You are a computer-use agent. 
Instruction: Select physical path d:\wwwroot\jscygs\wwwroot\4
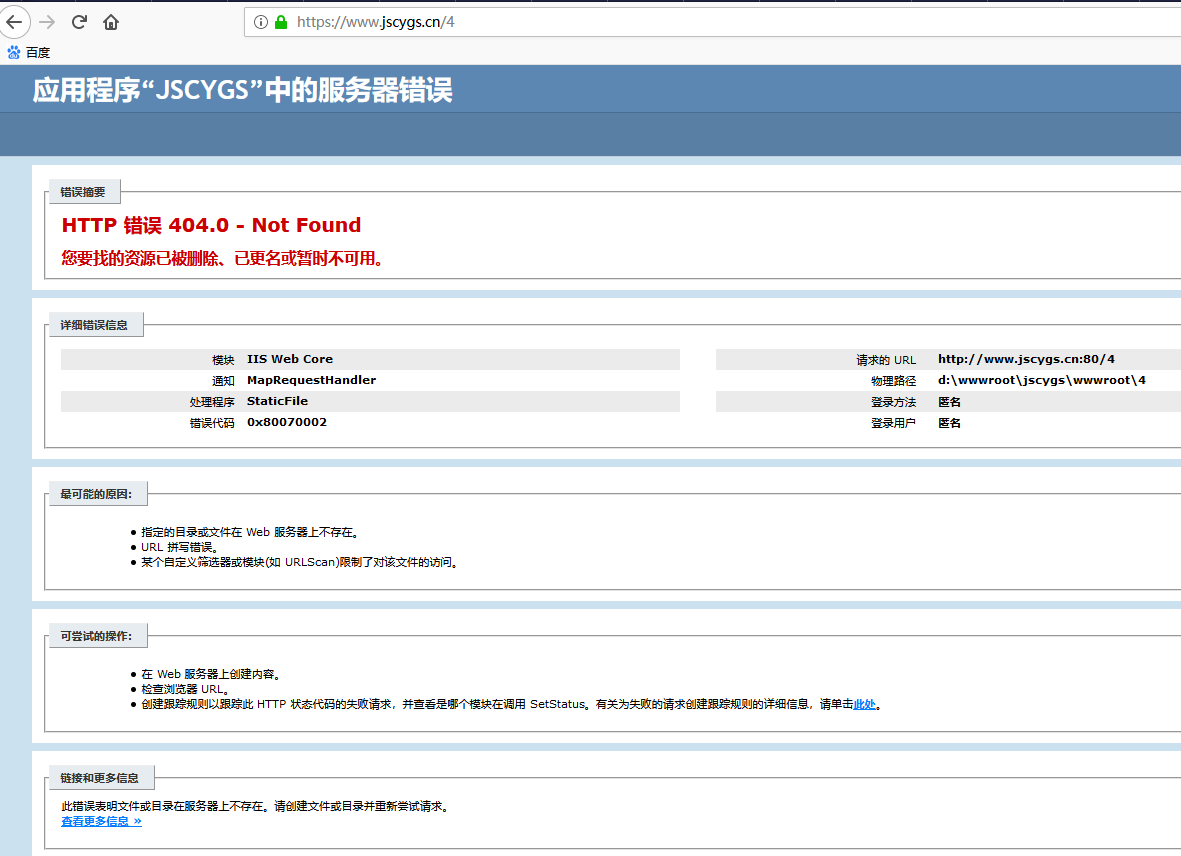pos(1042,380)
